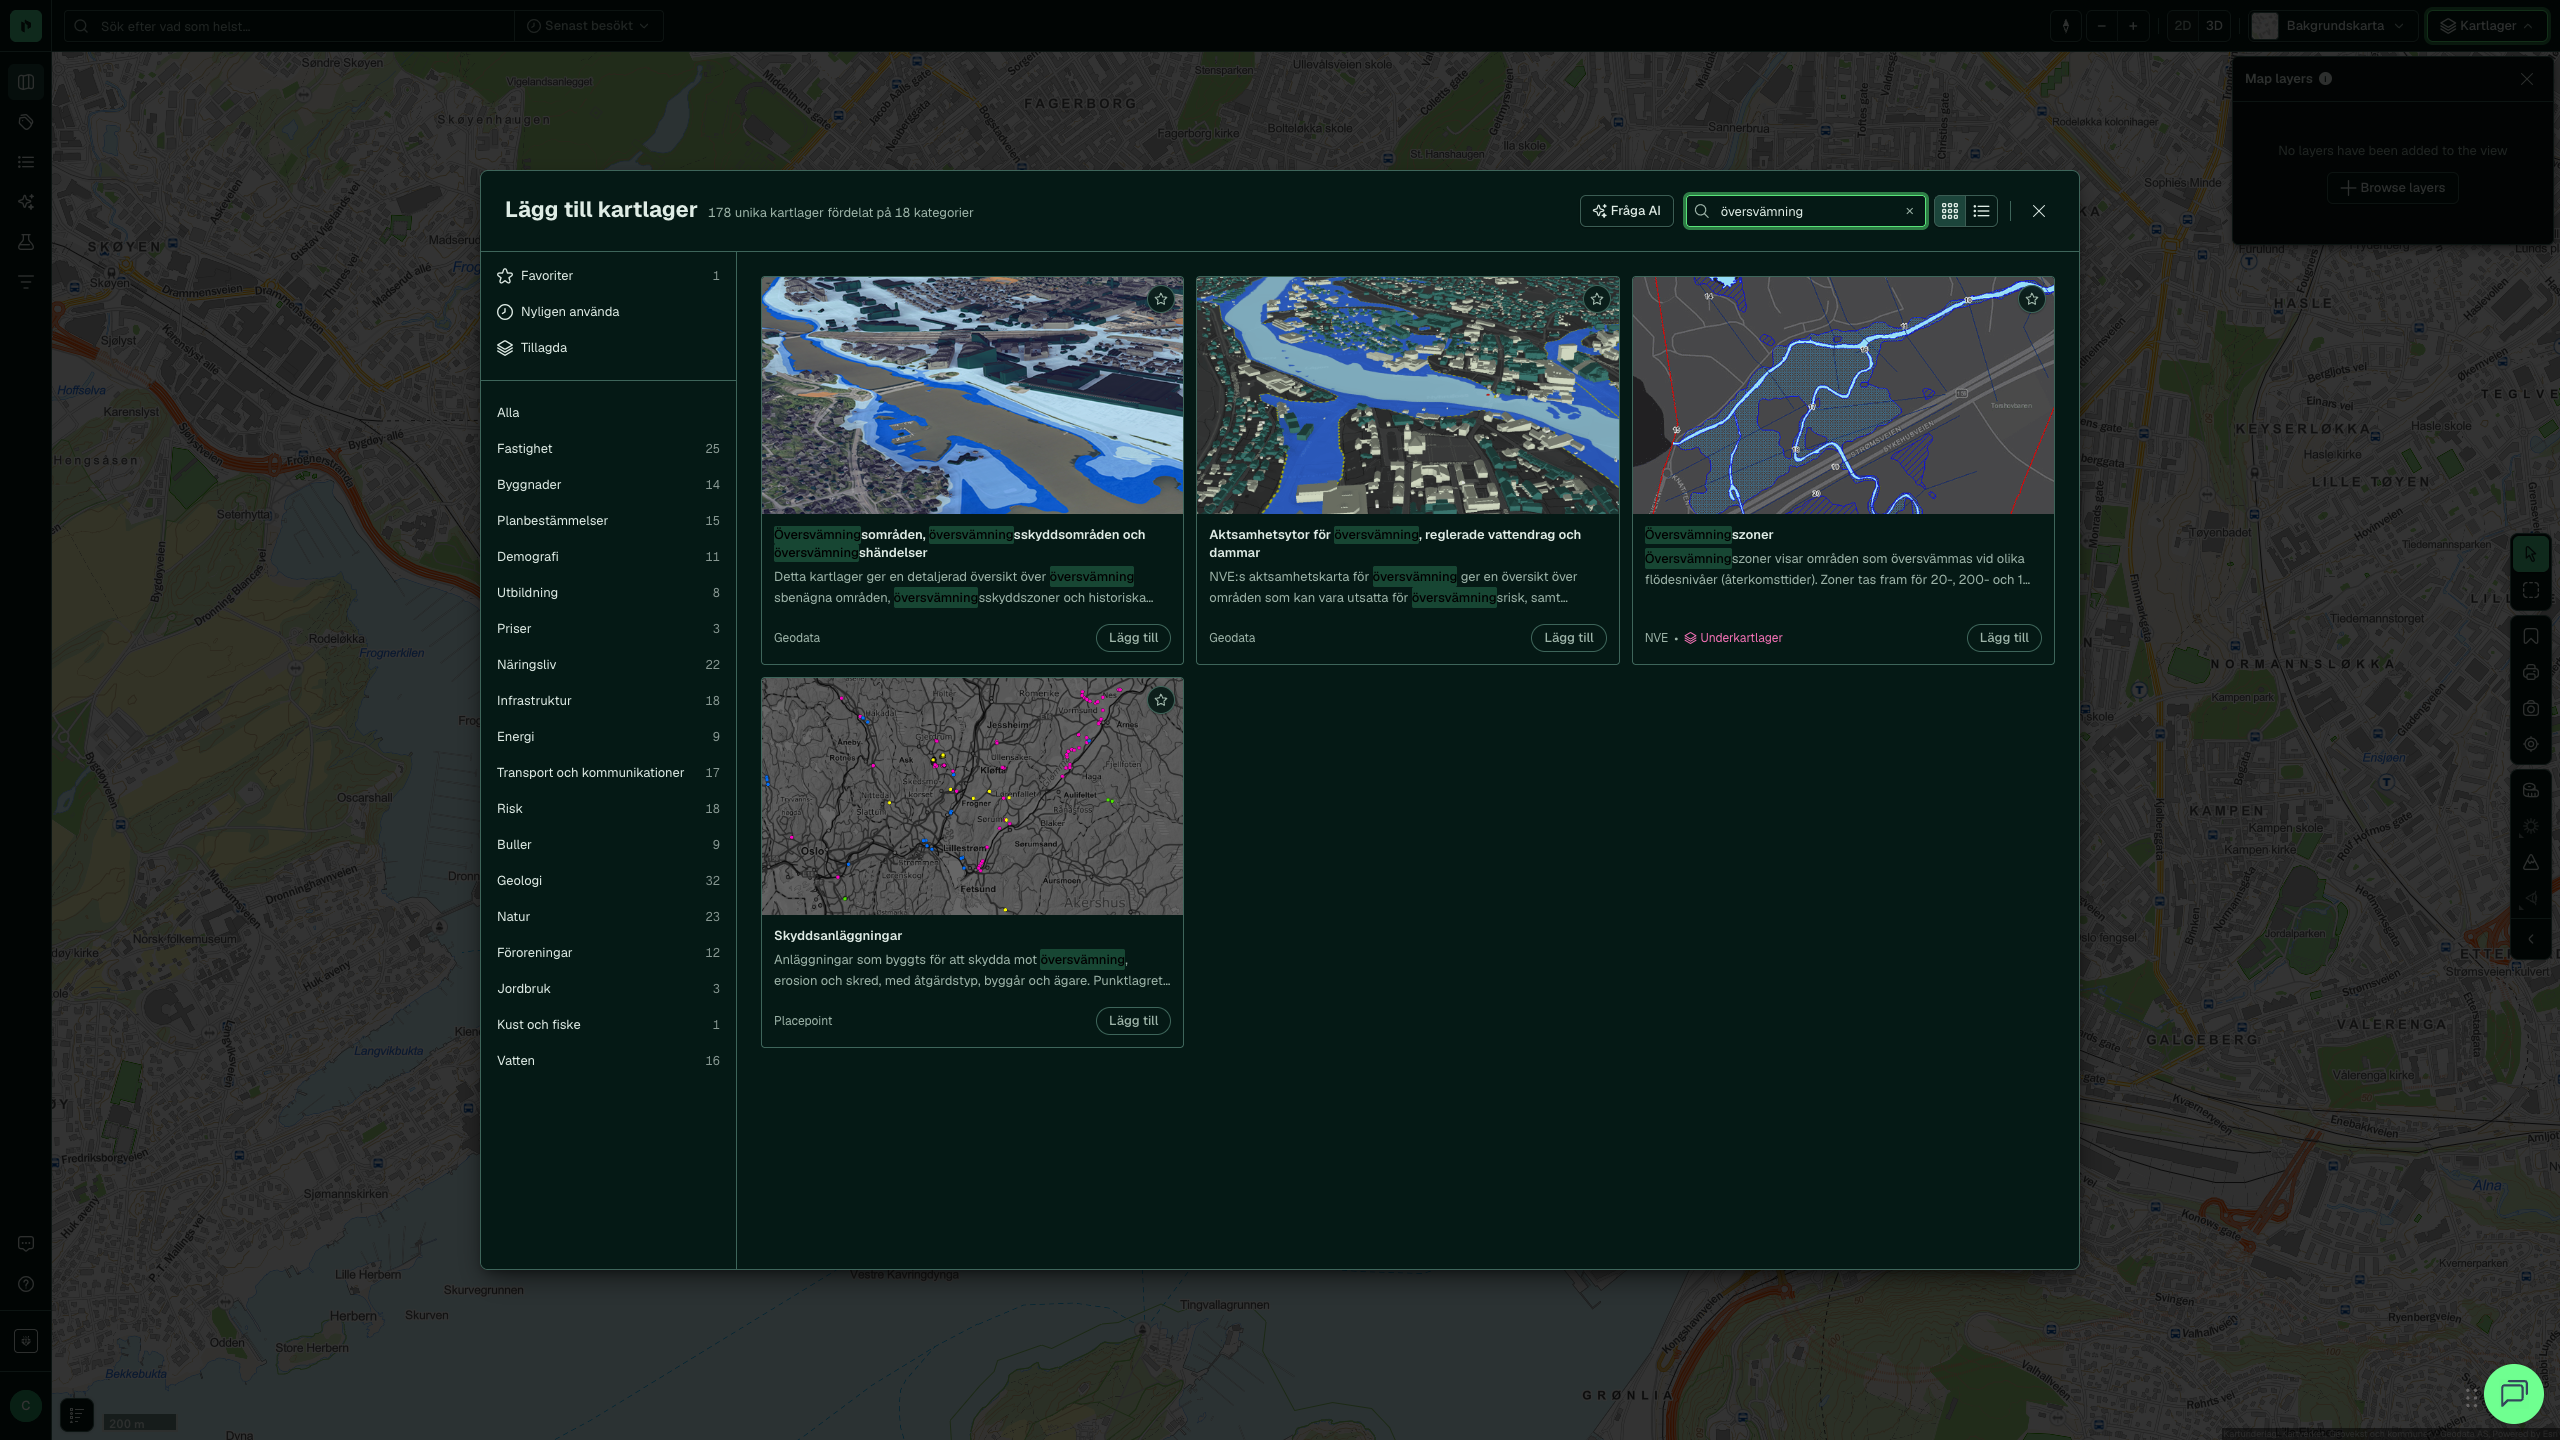Expand Underkartlager on the Översvämningszoner card

tap(1733, 638)
